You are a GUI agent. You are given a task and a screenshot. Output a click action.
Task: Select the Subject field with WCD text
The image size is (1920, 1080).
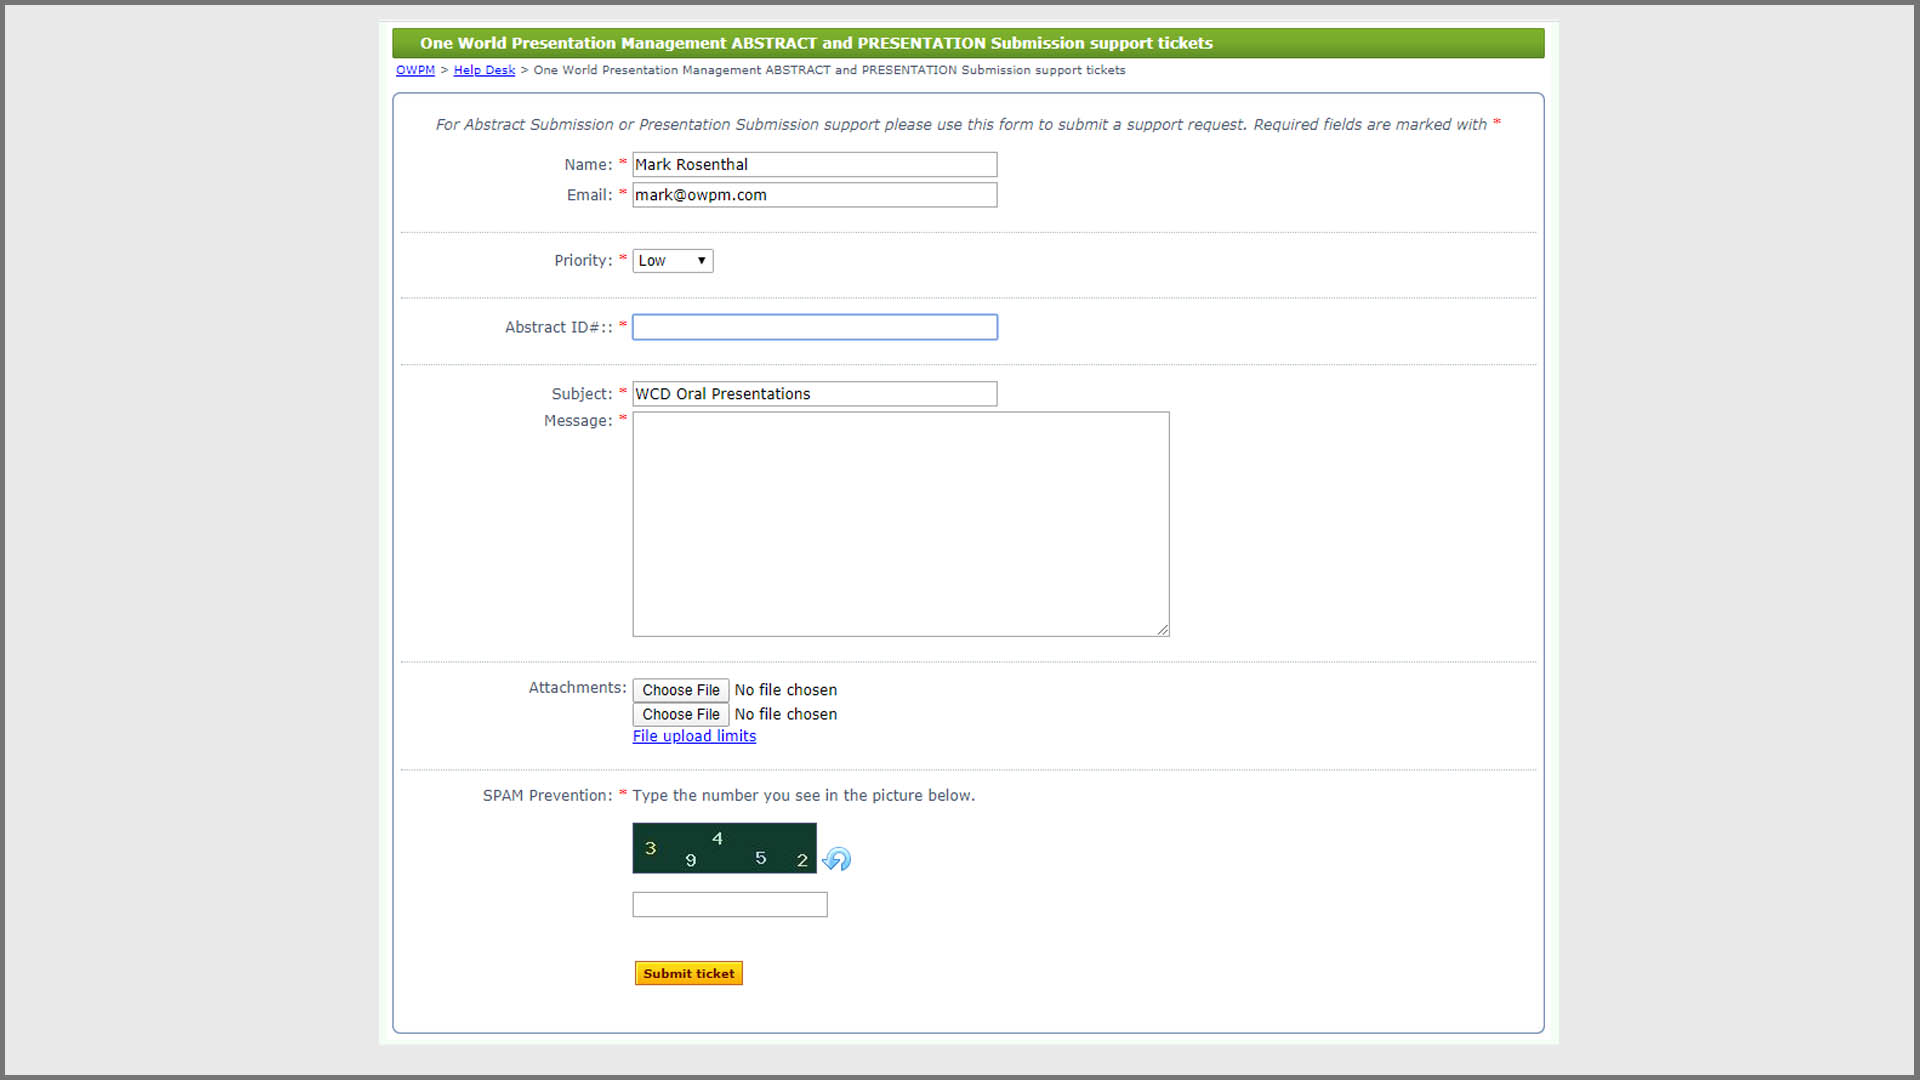pos(814,394)
